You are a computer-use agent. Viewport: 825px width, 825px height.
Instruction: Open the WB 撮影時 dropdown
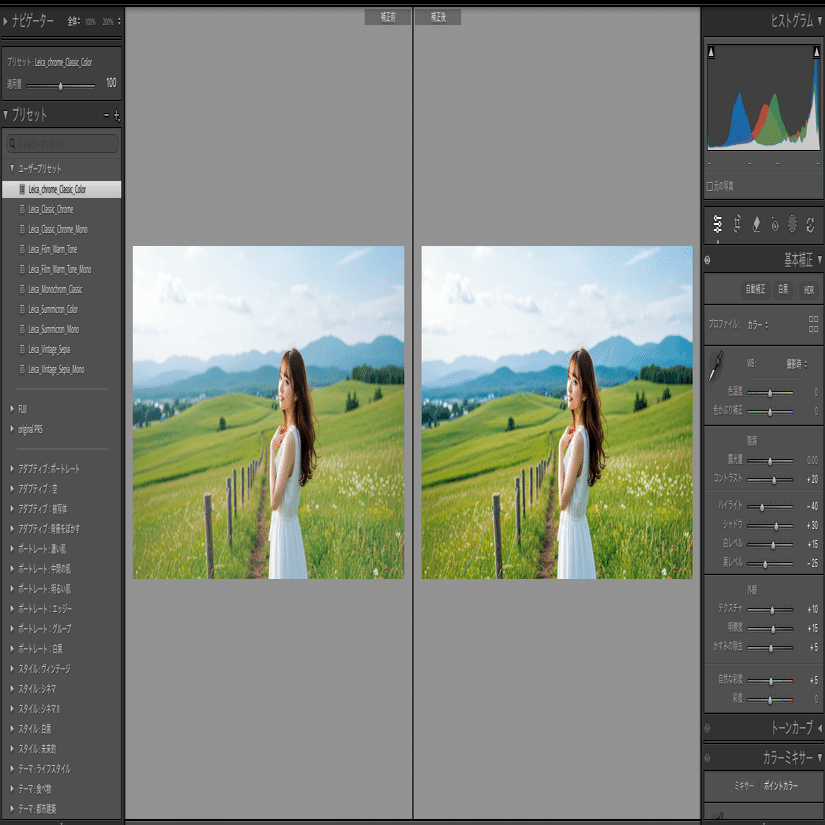pos(797,364)
